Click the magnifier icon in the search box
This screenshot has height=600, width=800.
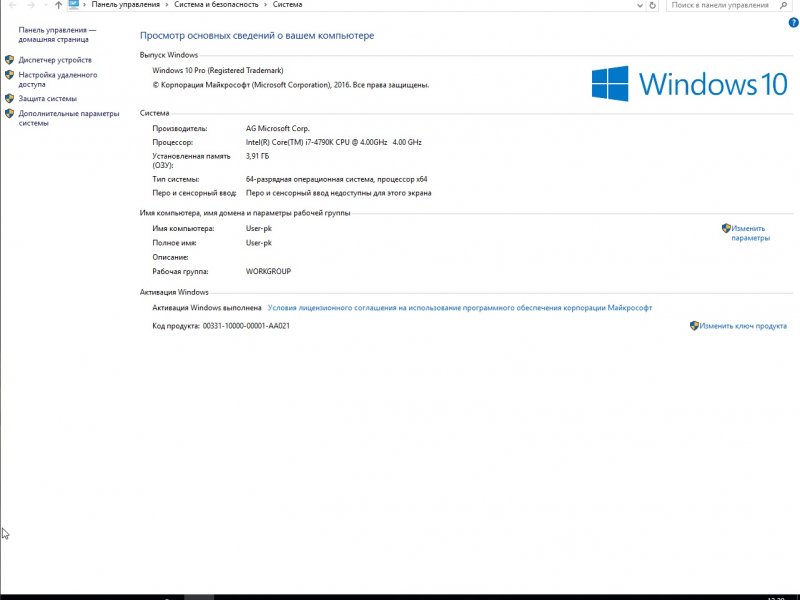[x=784, y=5]
